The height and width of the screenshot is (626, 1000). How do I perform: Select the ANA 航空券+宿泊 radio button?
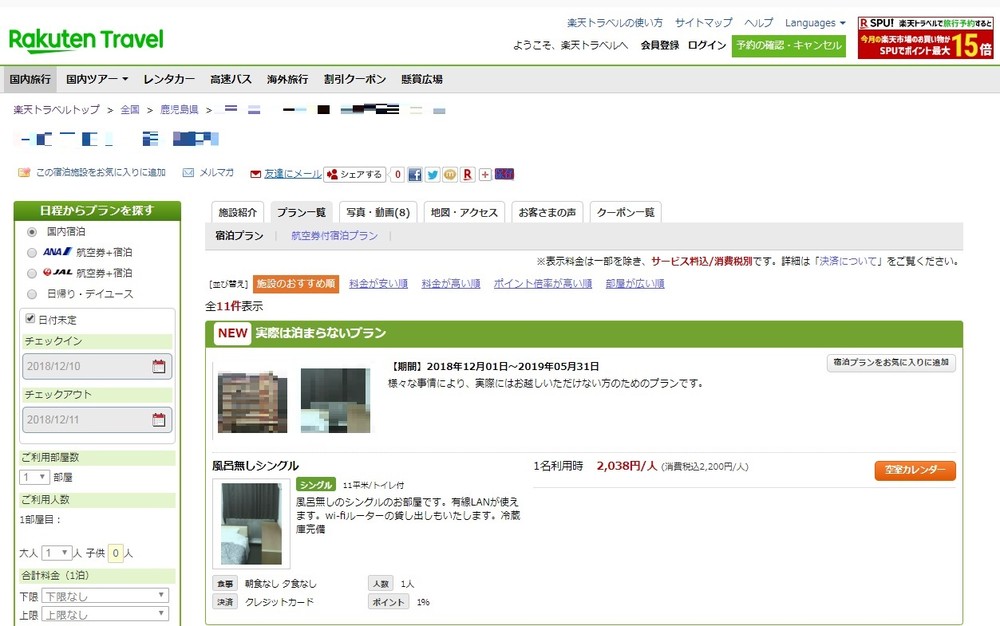pos(33,252)
